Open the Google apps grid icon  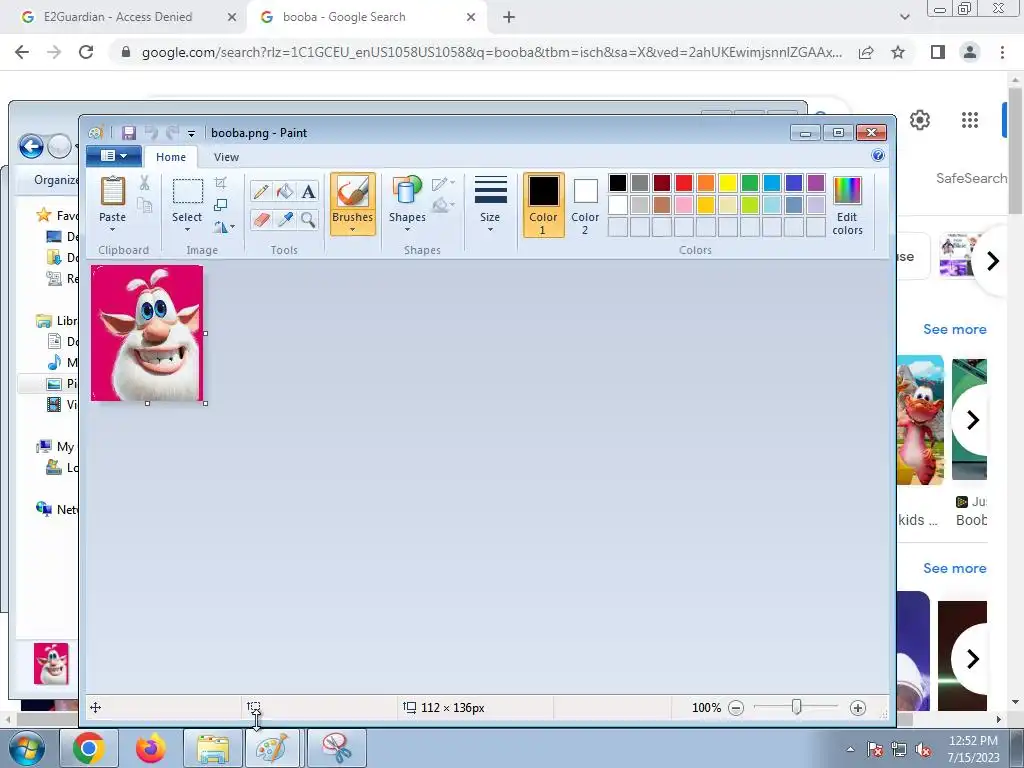pyautogui.click(x=970, y=120)
